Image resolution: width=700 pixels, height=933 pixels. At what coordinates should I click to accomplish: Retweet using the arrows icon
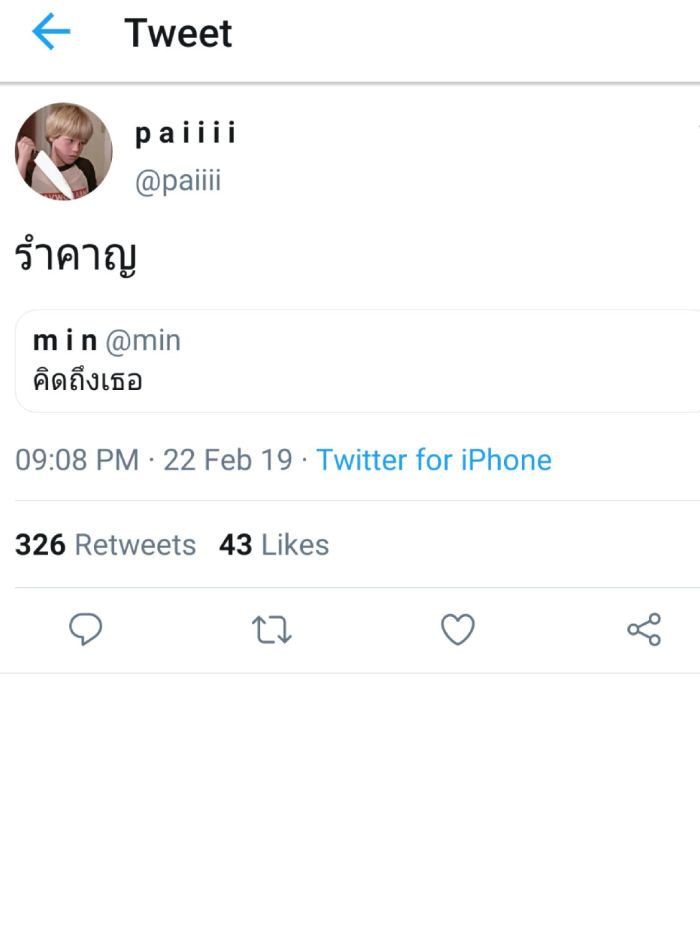tap(271, 630)
